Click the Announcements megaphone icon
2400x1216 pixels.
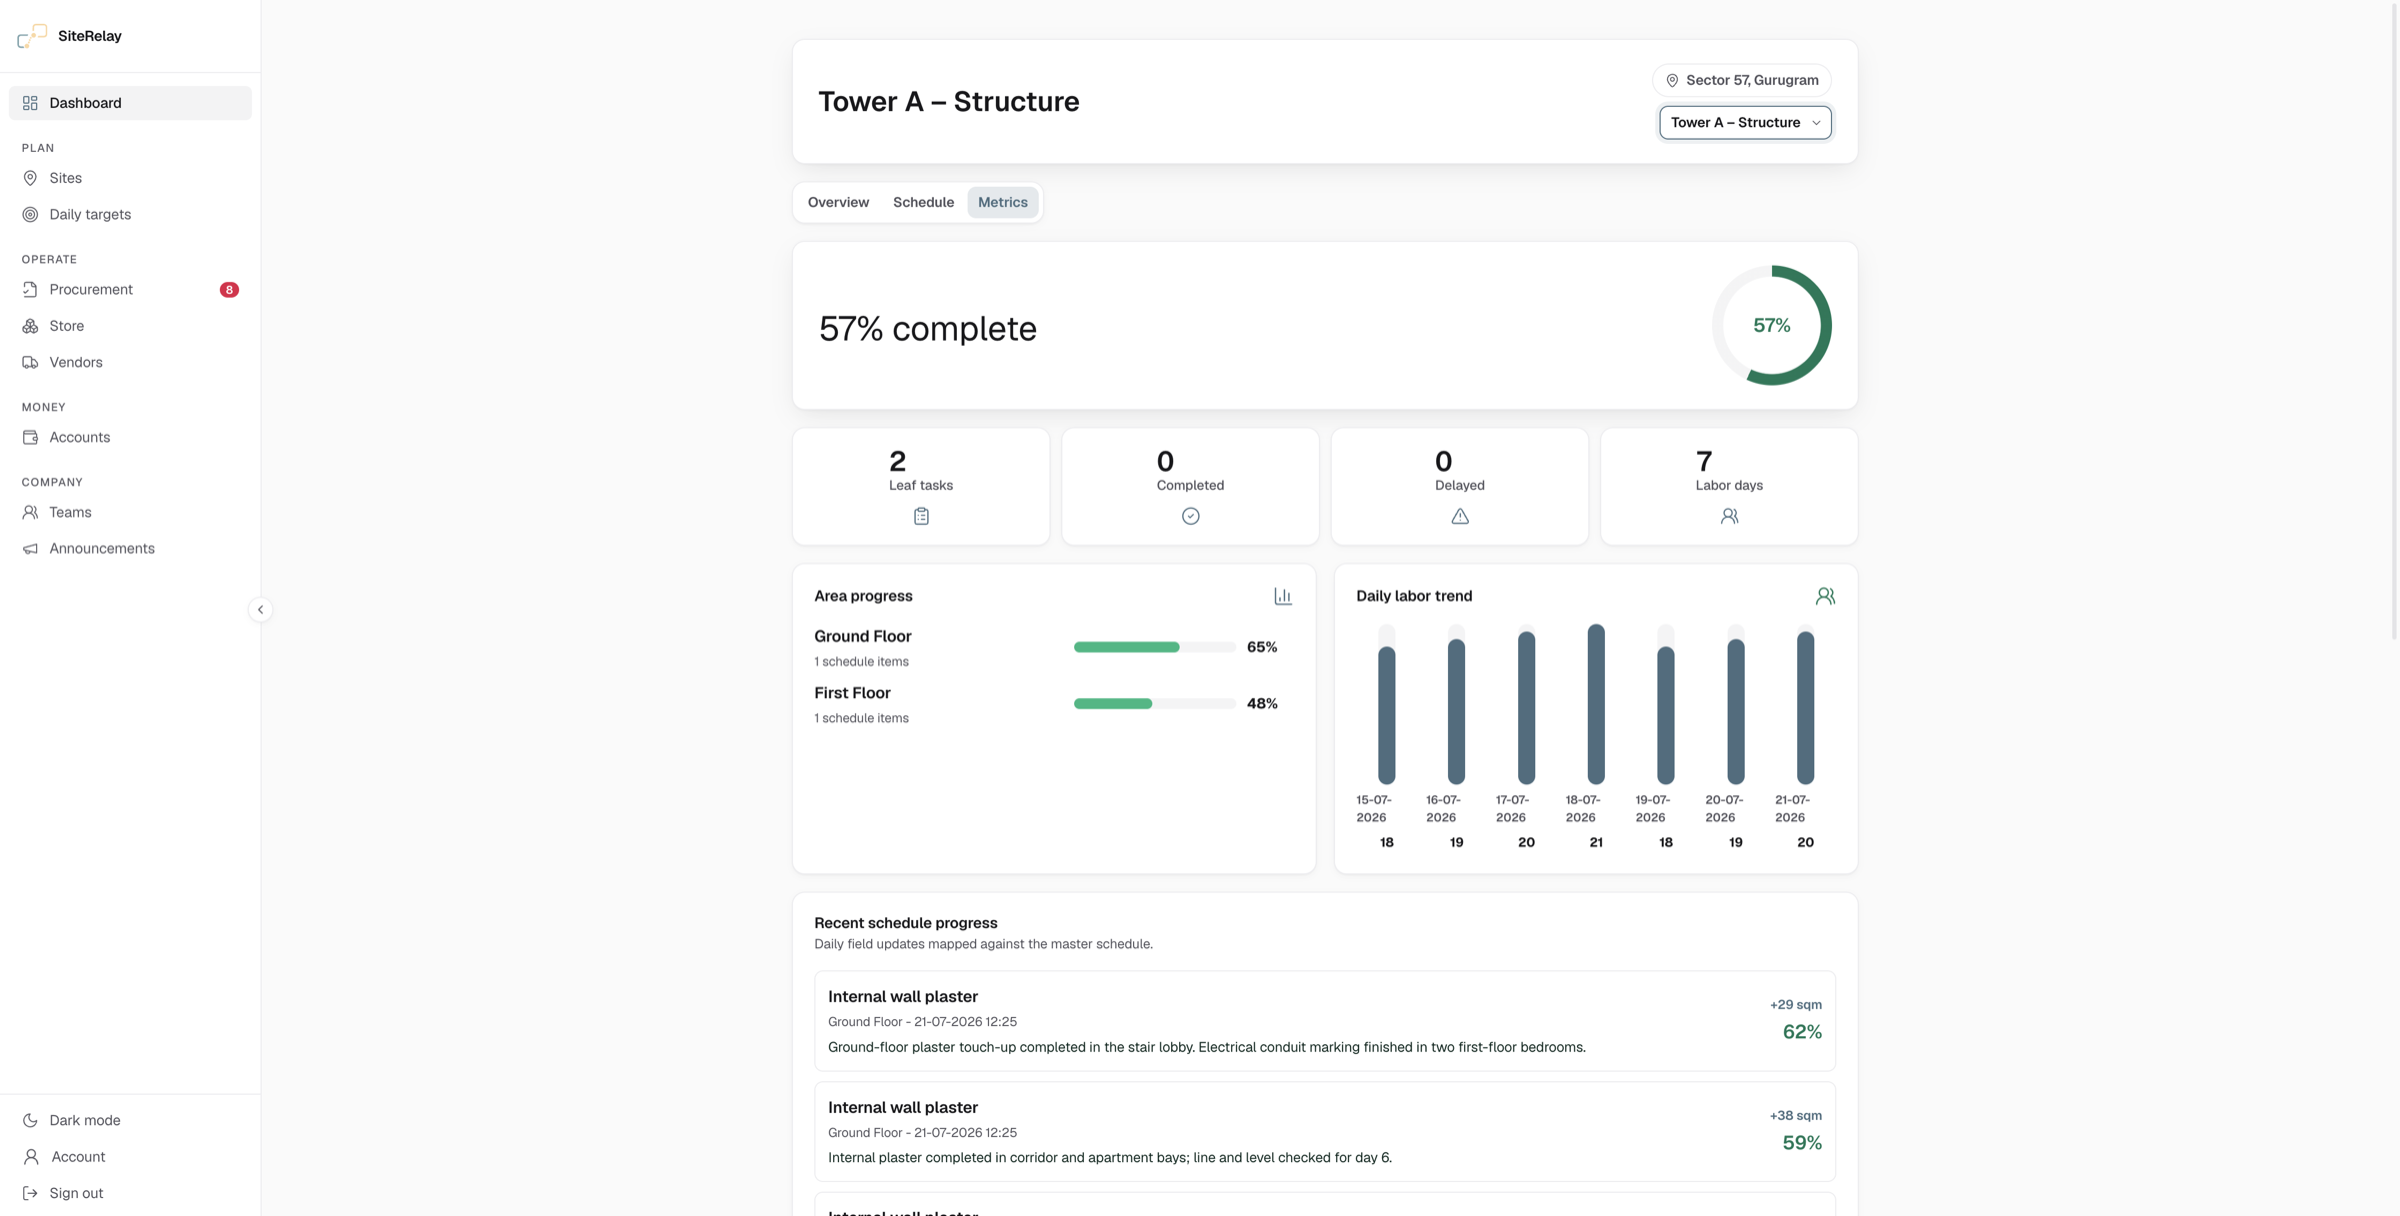point(30,548)
